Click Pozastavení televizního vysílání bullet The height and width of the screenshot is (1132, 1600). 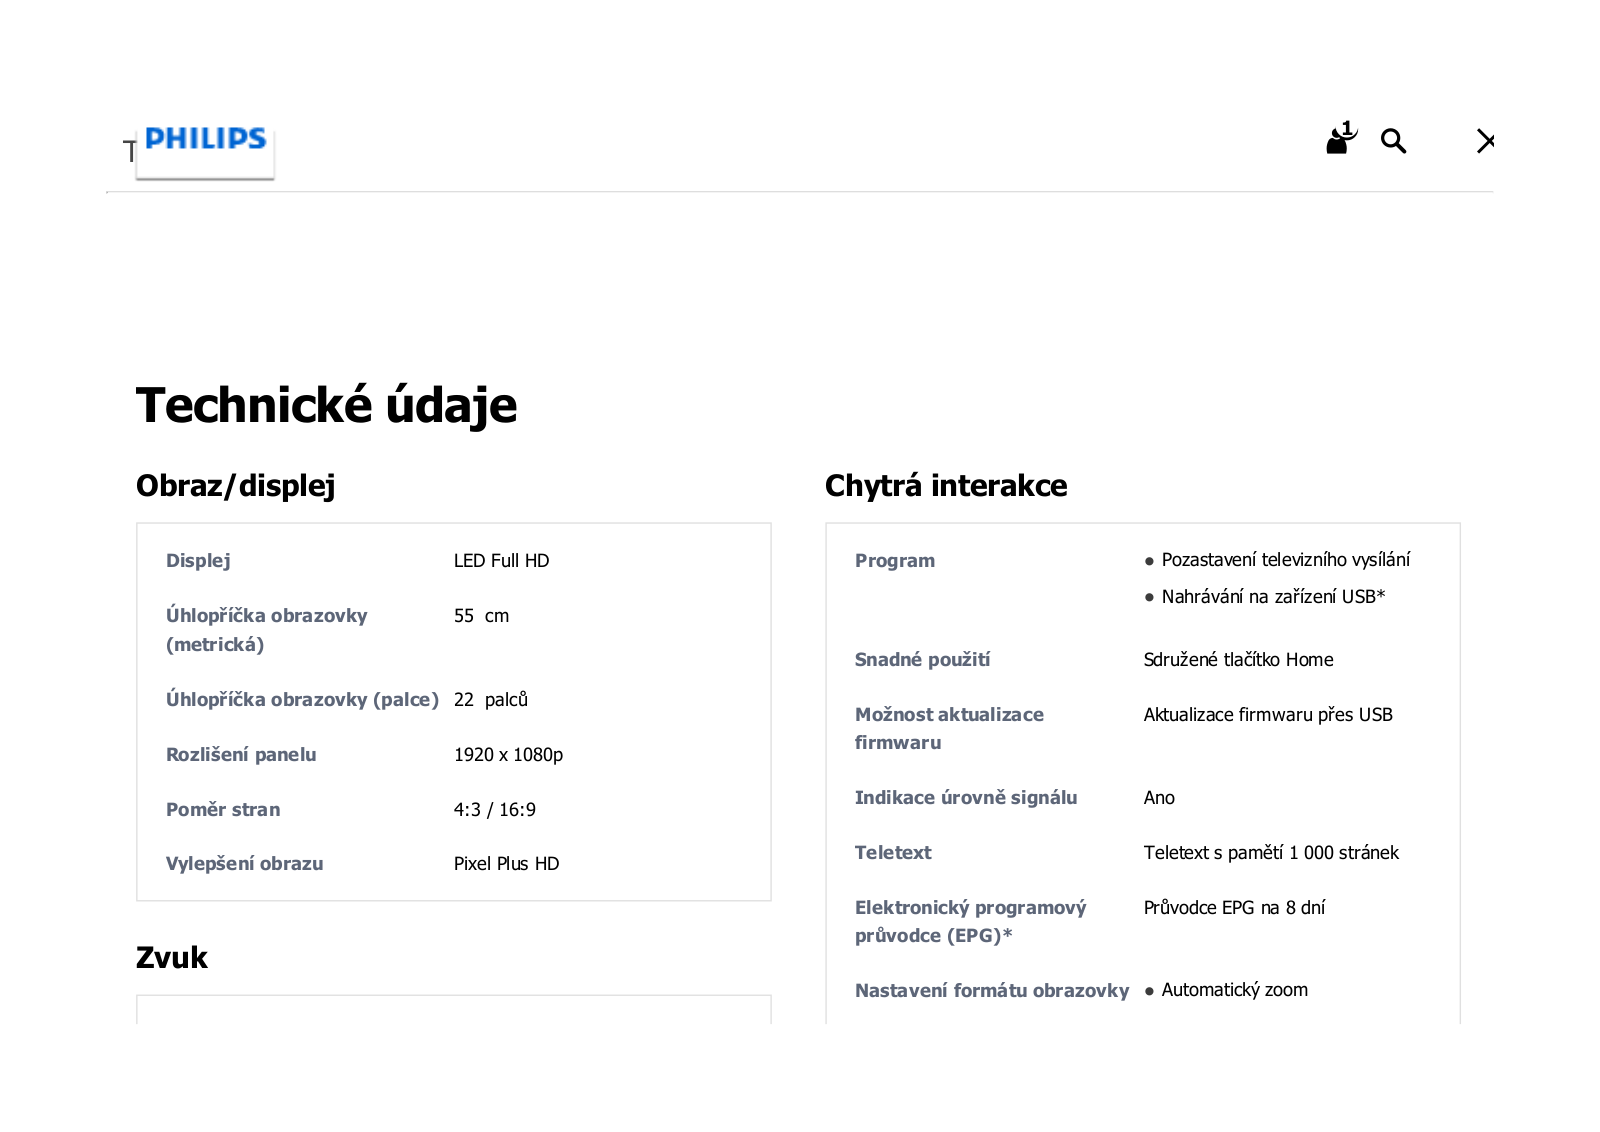[1278, 560]
